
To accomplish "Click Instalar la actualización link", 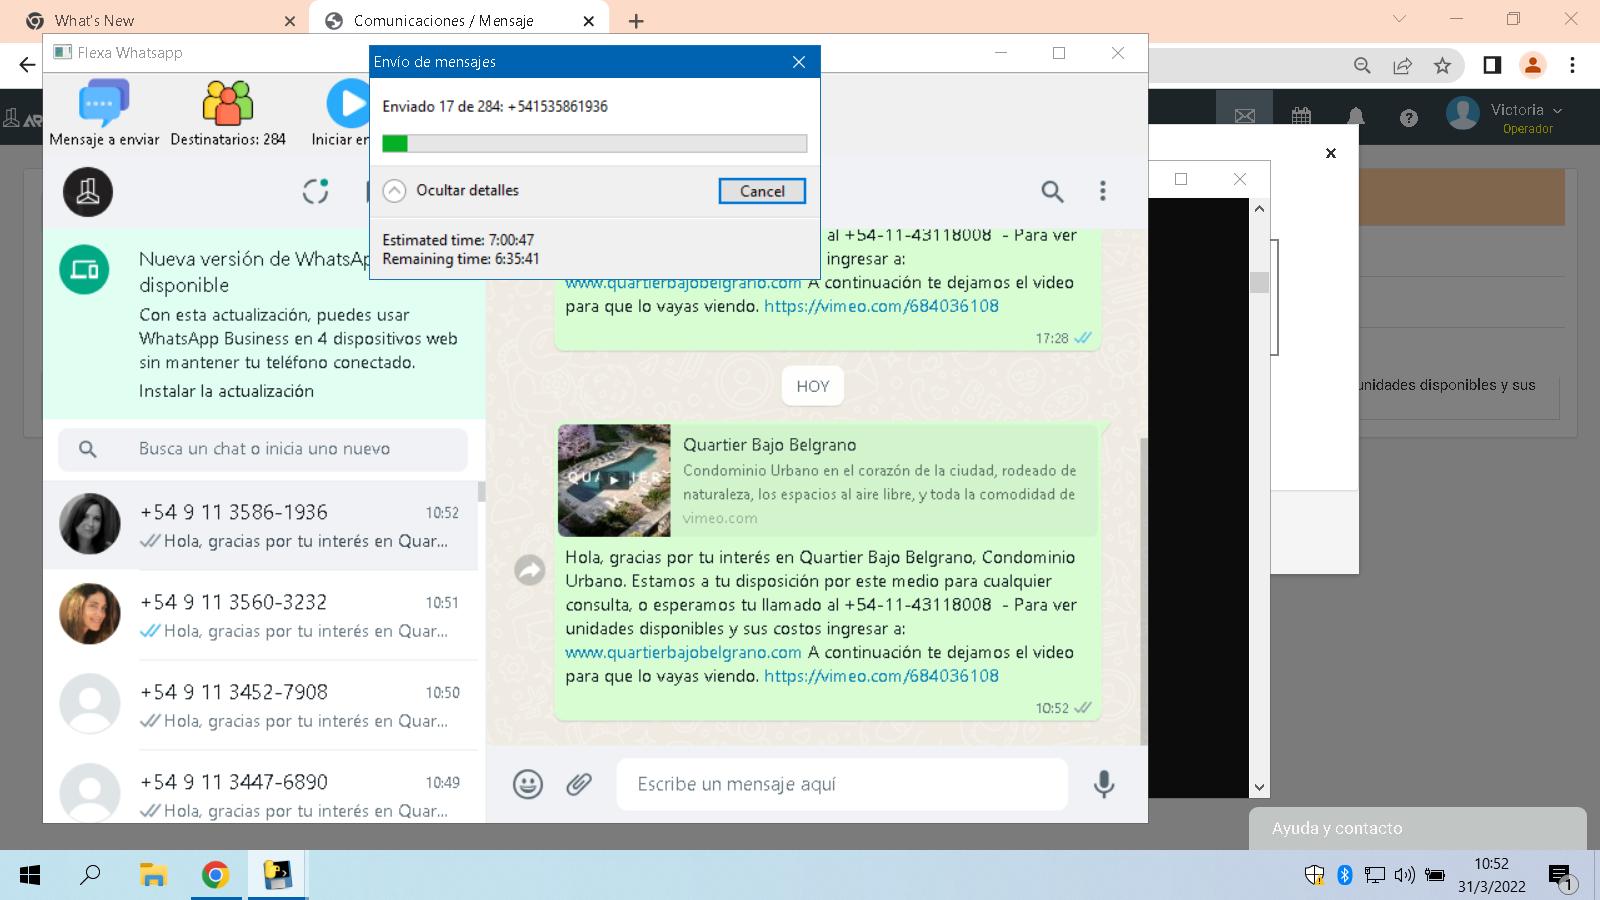I will coord(226,391).
